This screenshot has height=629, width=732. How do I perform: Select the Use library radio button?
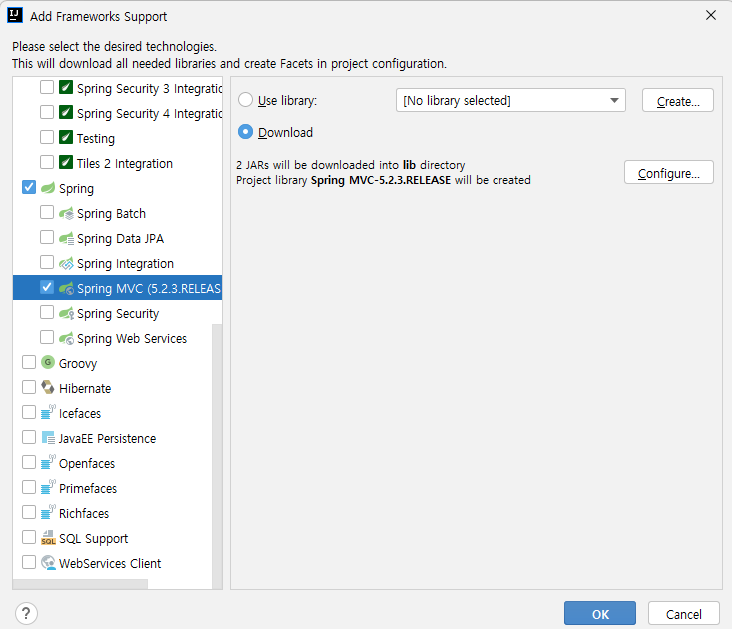click(x=246, y=100)
